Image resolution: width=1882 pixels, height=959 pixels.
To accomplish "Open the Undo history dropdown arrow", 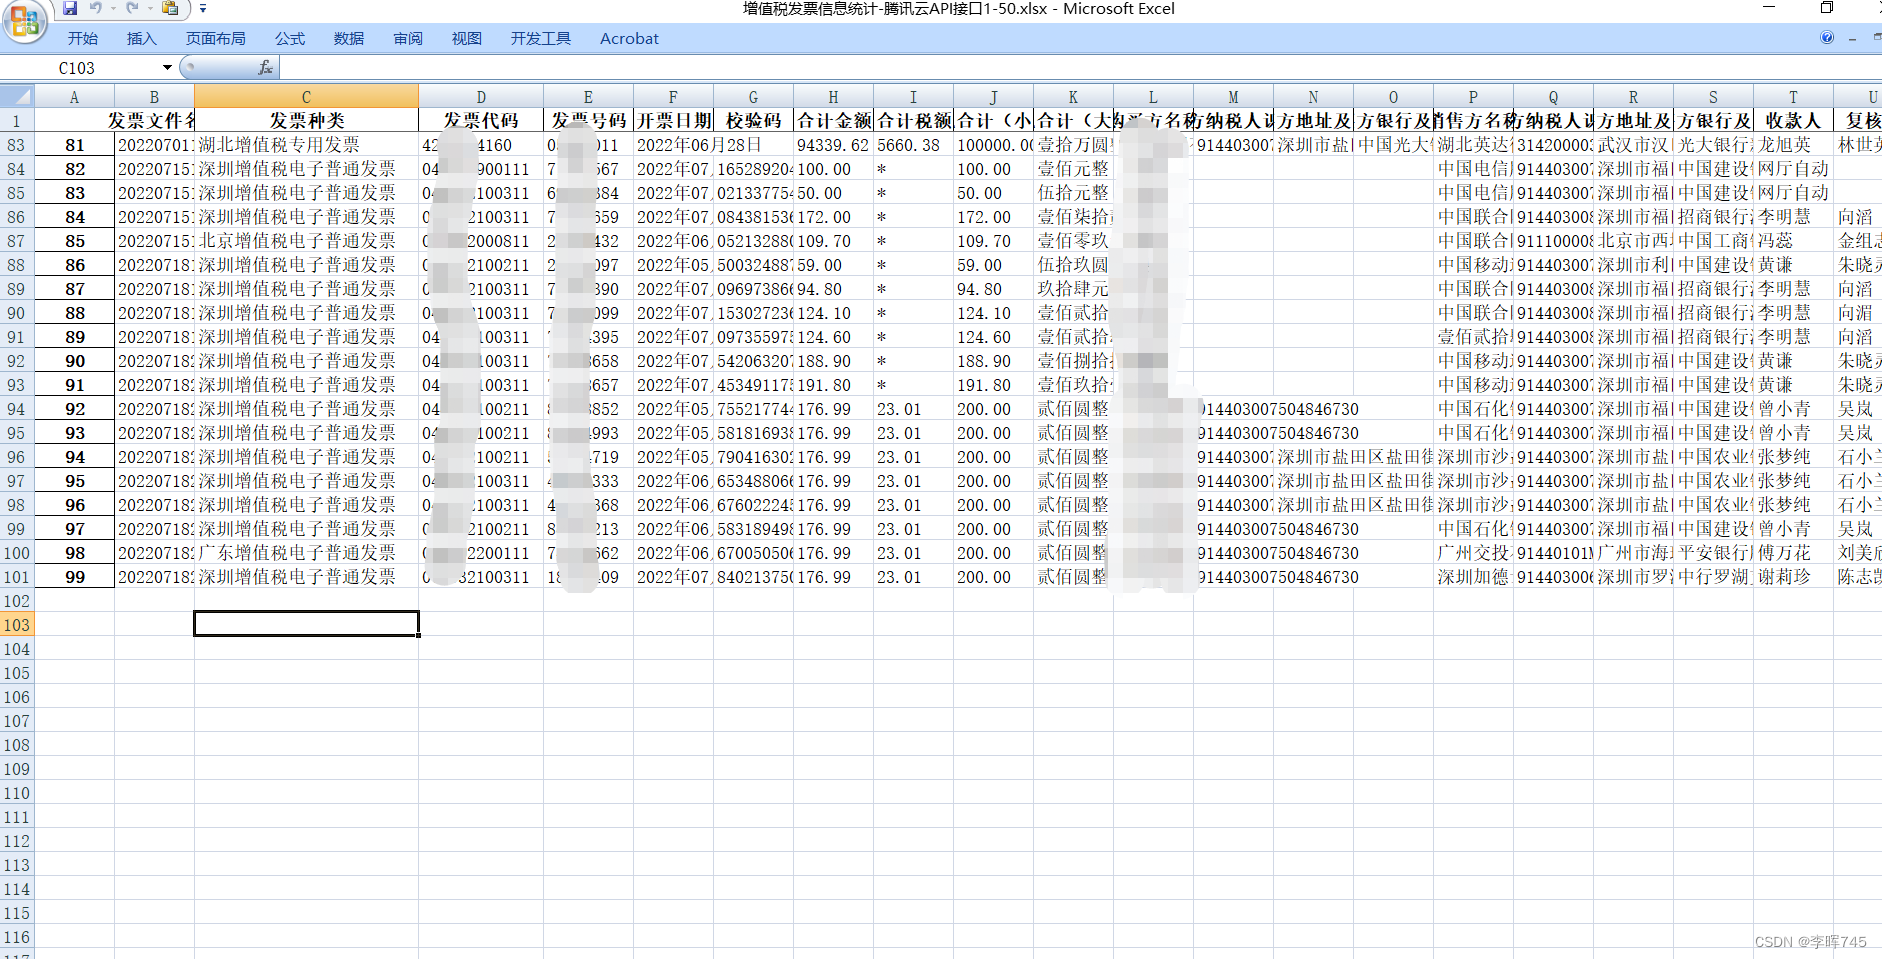I will (113, 8).
